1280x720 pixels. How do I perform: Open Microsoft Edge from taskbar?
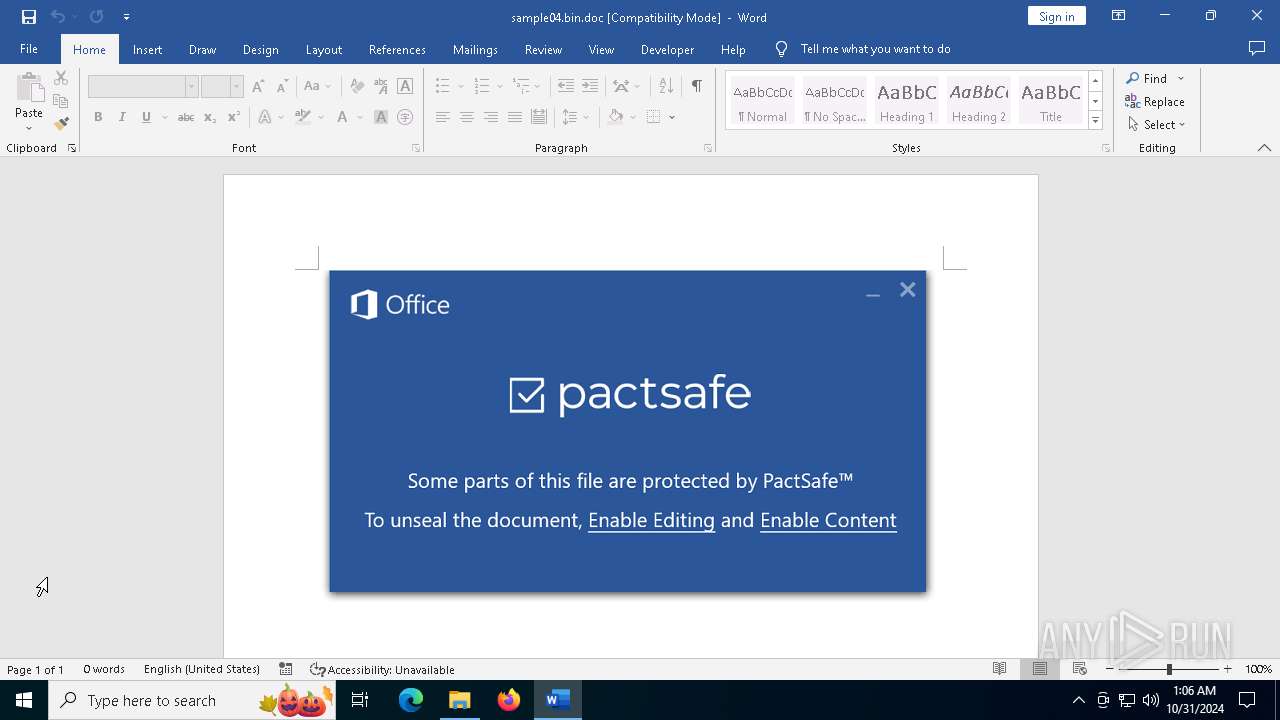tap(411, 700)
